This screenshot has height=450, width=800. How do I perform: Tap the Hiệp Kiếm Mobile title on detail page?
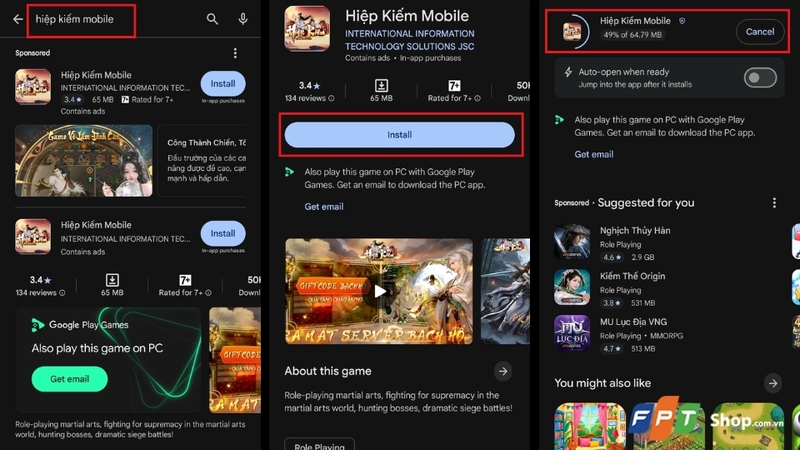(x=407, y=16)
